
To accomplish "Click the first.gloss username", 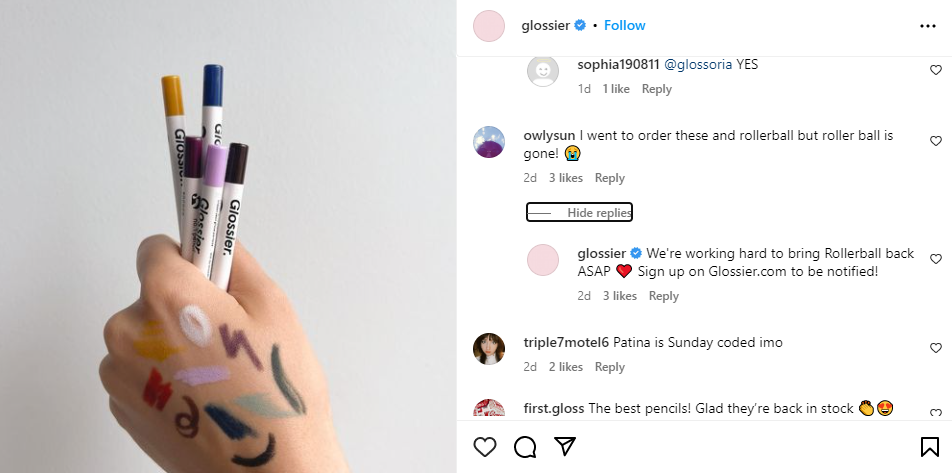I will click(x=553, y=408).
